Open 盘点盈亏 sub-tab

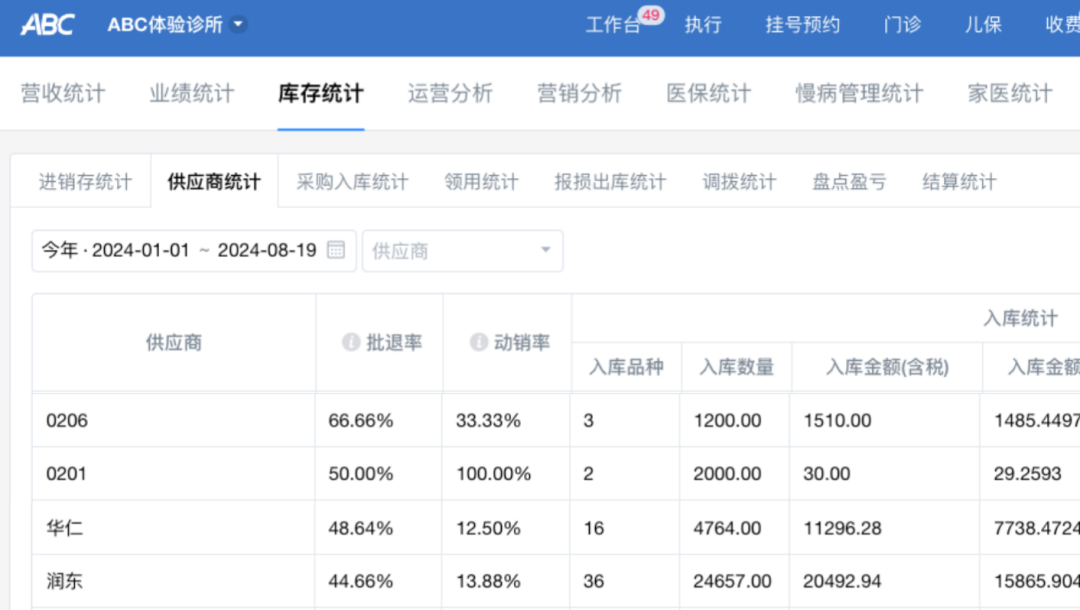tap(849, 182)
